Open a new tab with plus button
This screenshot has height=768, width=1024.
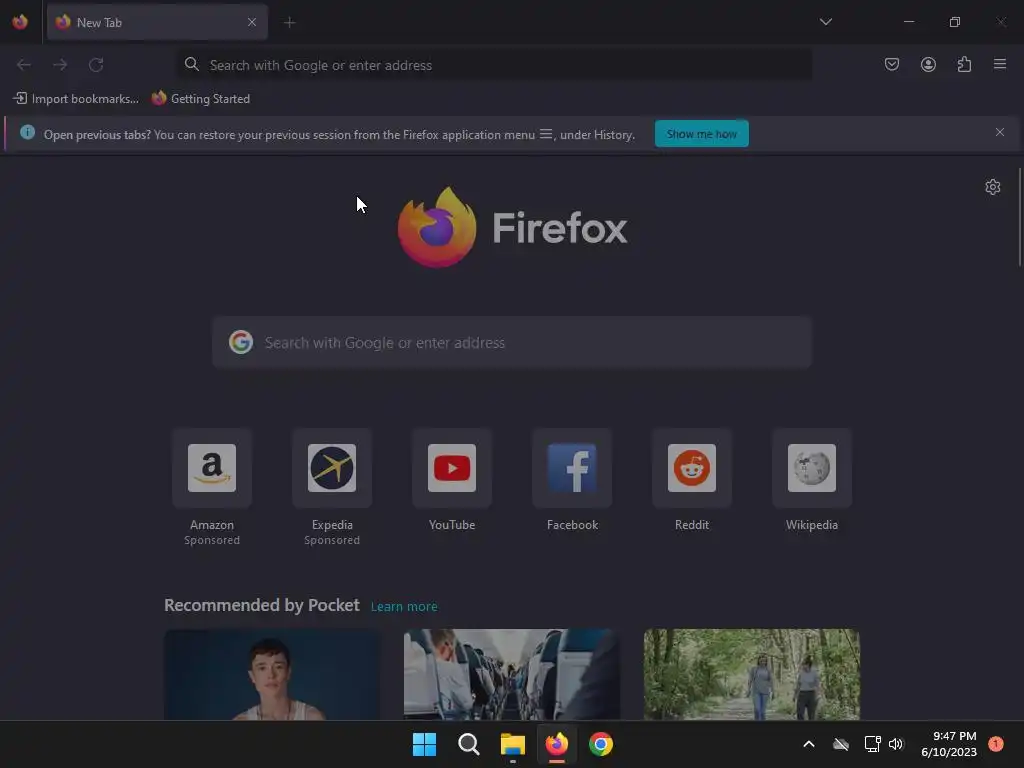[289, 23]
